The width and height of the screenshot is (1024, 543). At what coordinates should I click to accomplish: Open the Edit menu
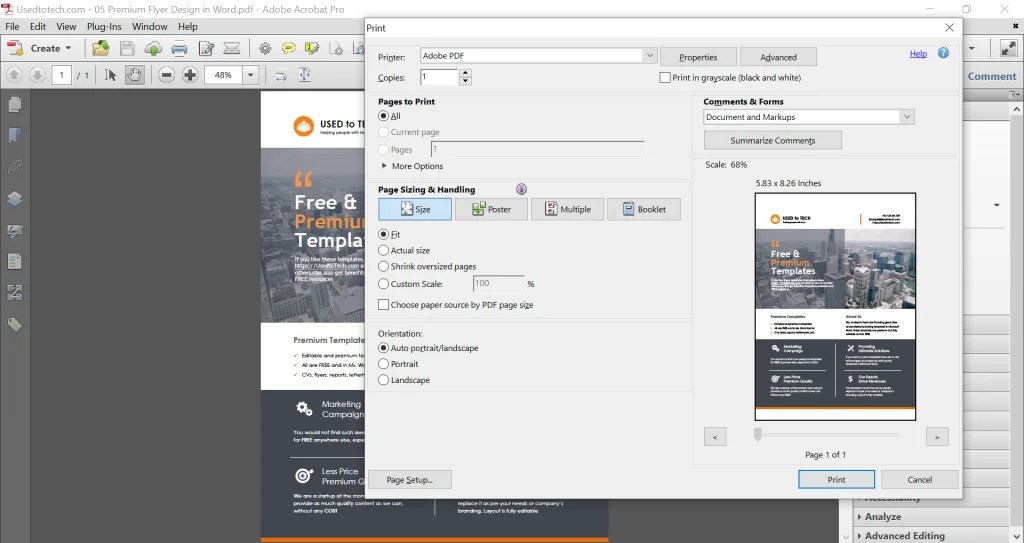38,27
